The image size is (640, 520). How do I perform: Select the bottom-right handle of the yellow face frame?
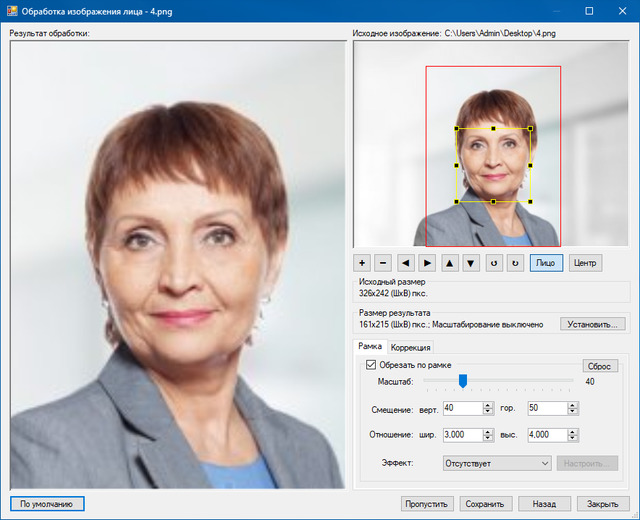[530, 202]
